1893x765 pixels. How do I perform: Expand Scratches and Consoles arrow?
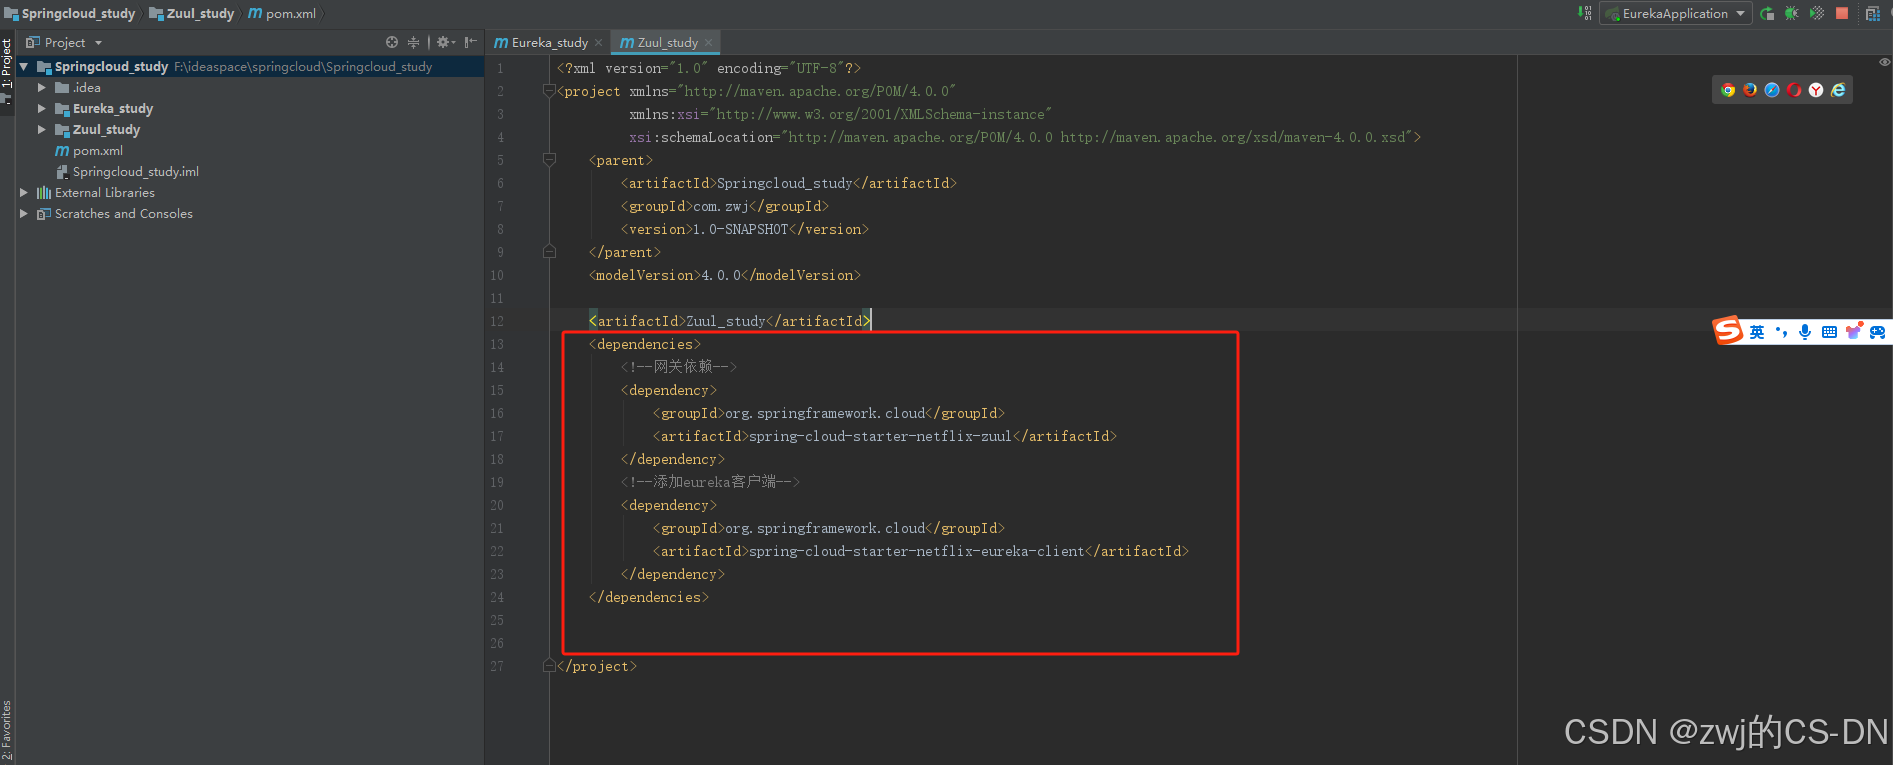pos(24,213)
